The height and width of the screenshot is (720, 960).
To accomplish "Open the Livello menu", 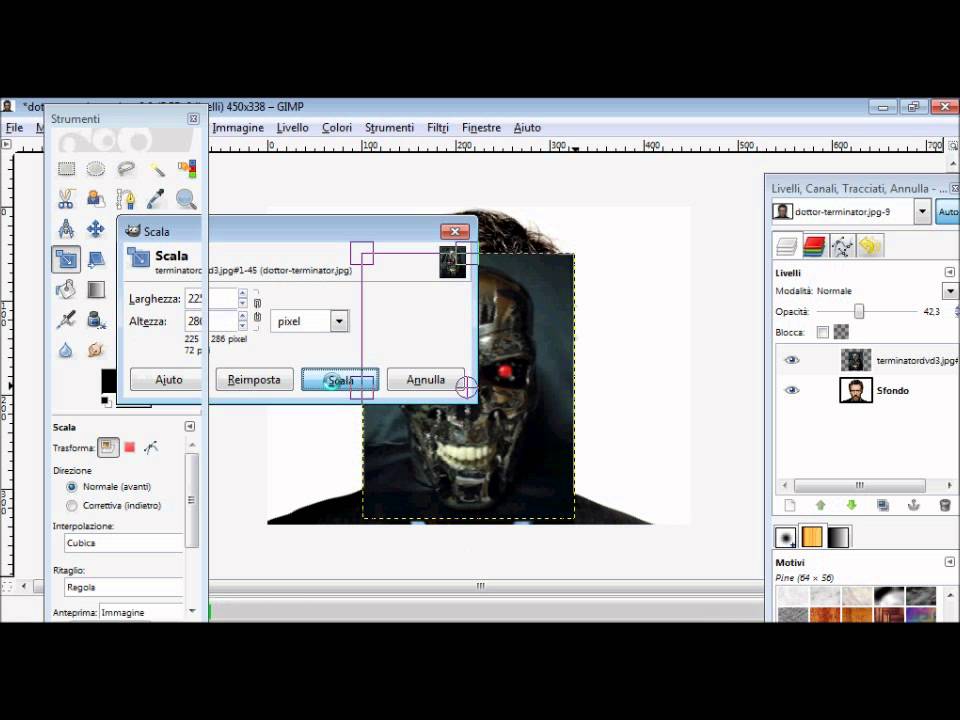I will click(x=292, y=127).
